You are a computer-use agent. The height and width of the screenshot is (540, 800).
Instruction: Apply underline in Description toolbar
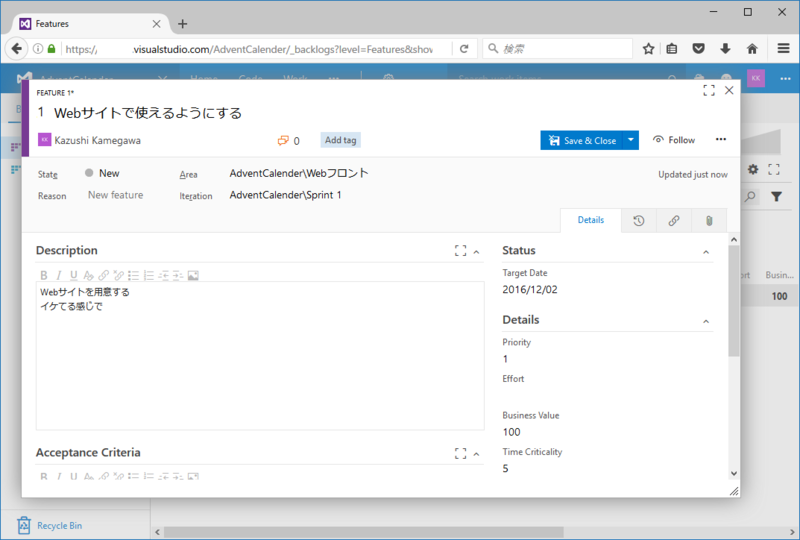pos(73,276)
